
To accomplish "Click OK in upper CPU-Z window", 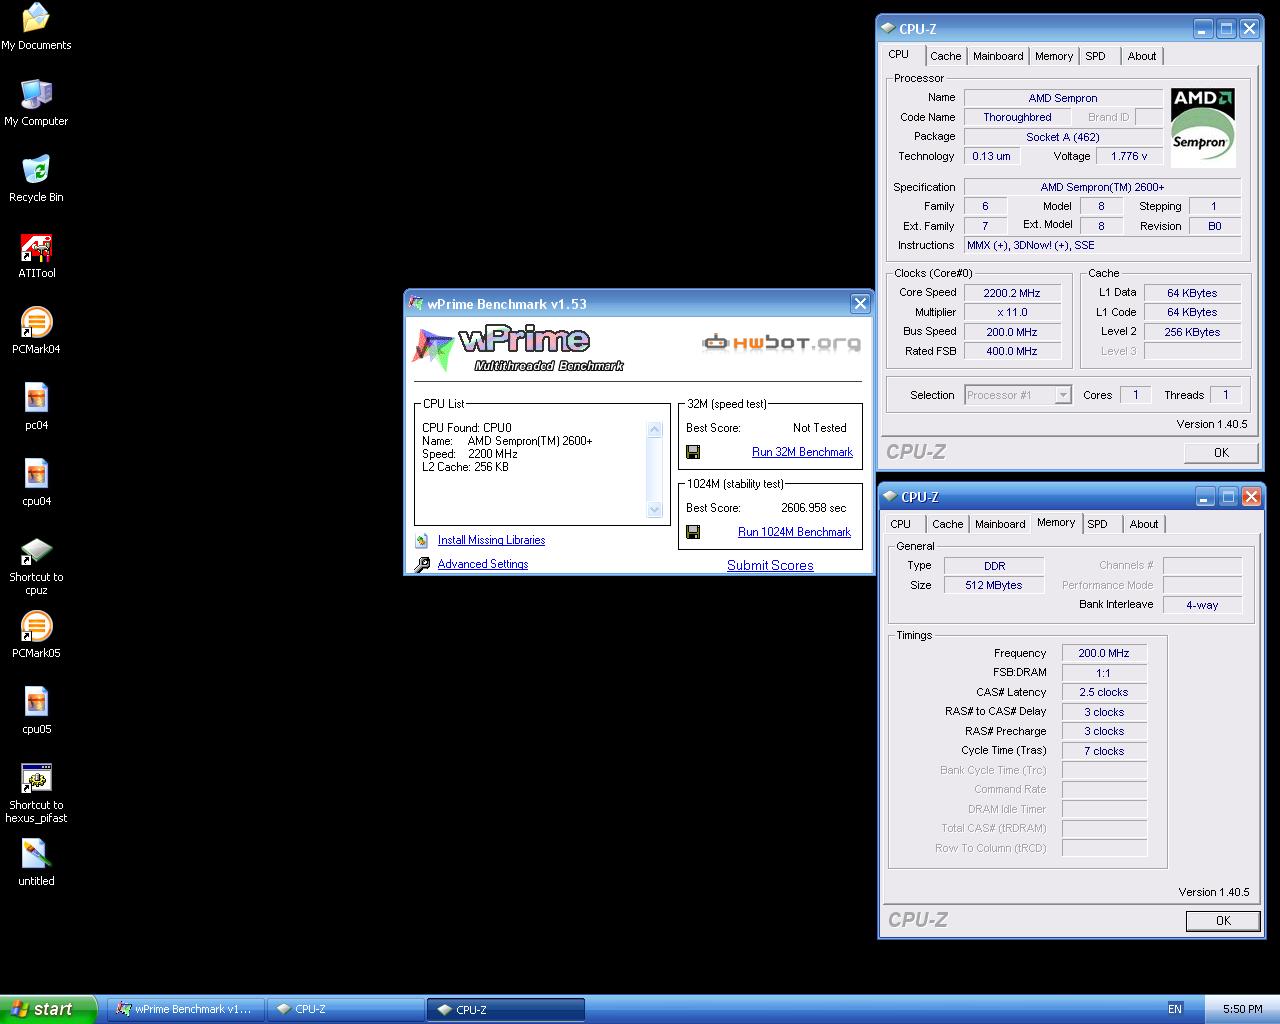I will 1221,453.
